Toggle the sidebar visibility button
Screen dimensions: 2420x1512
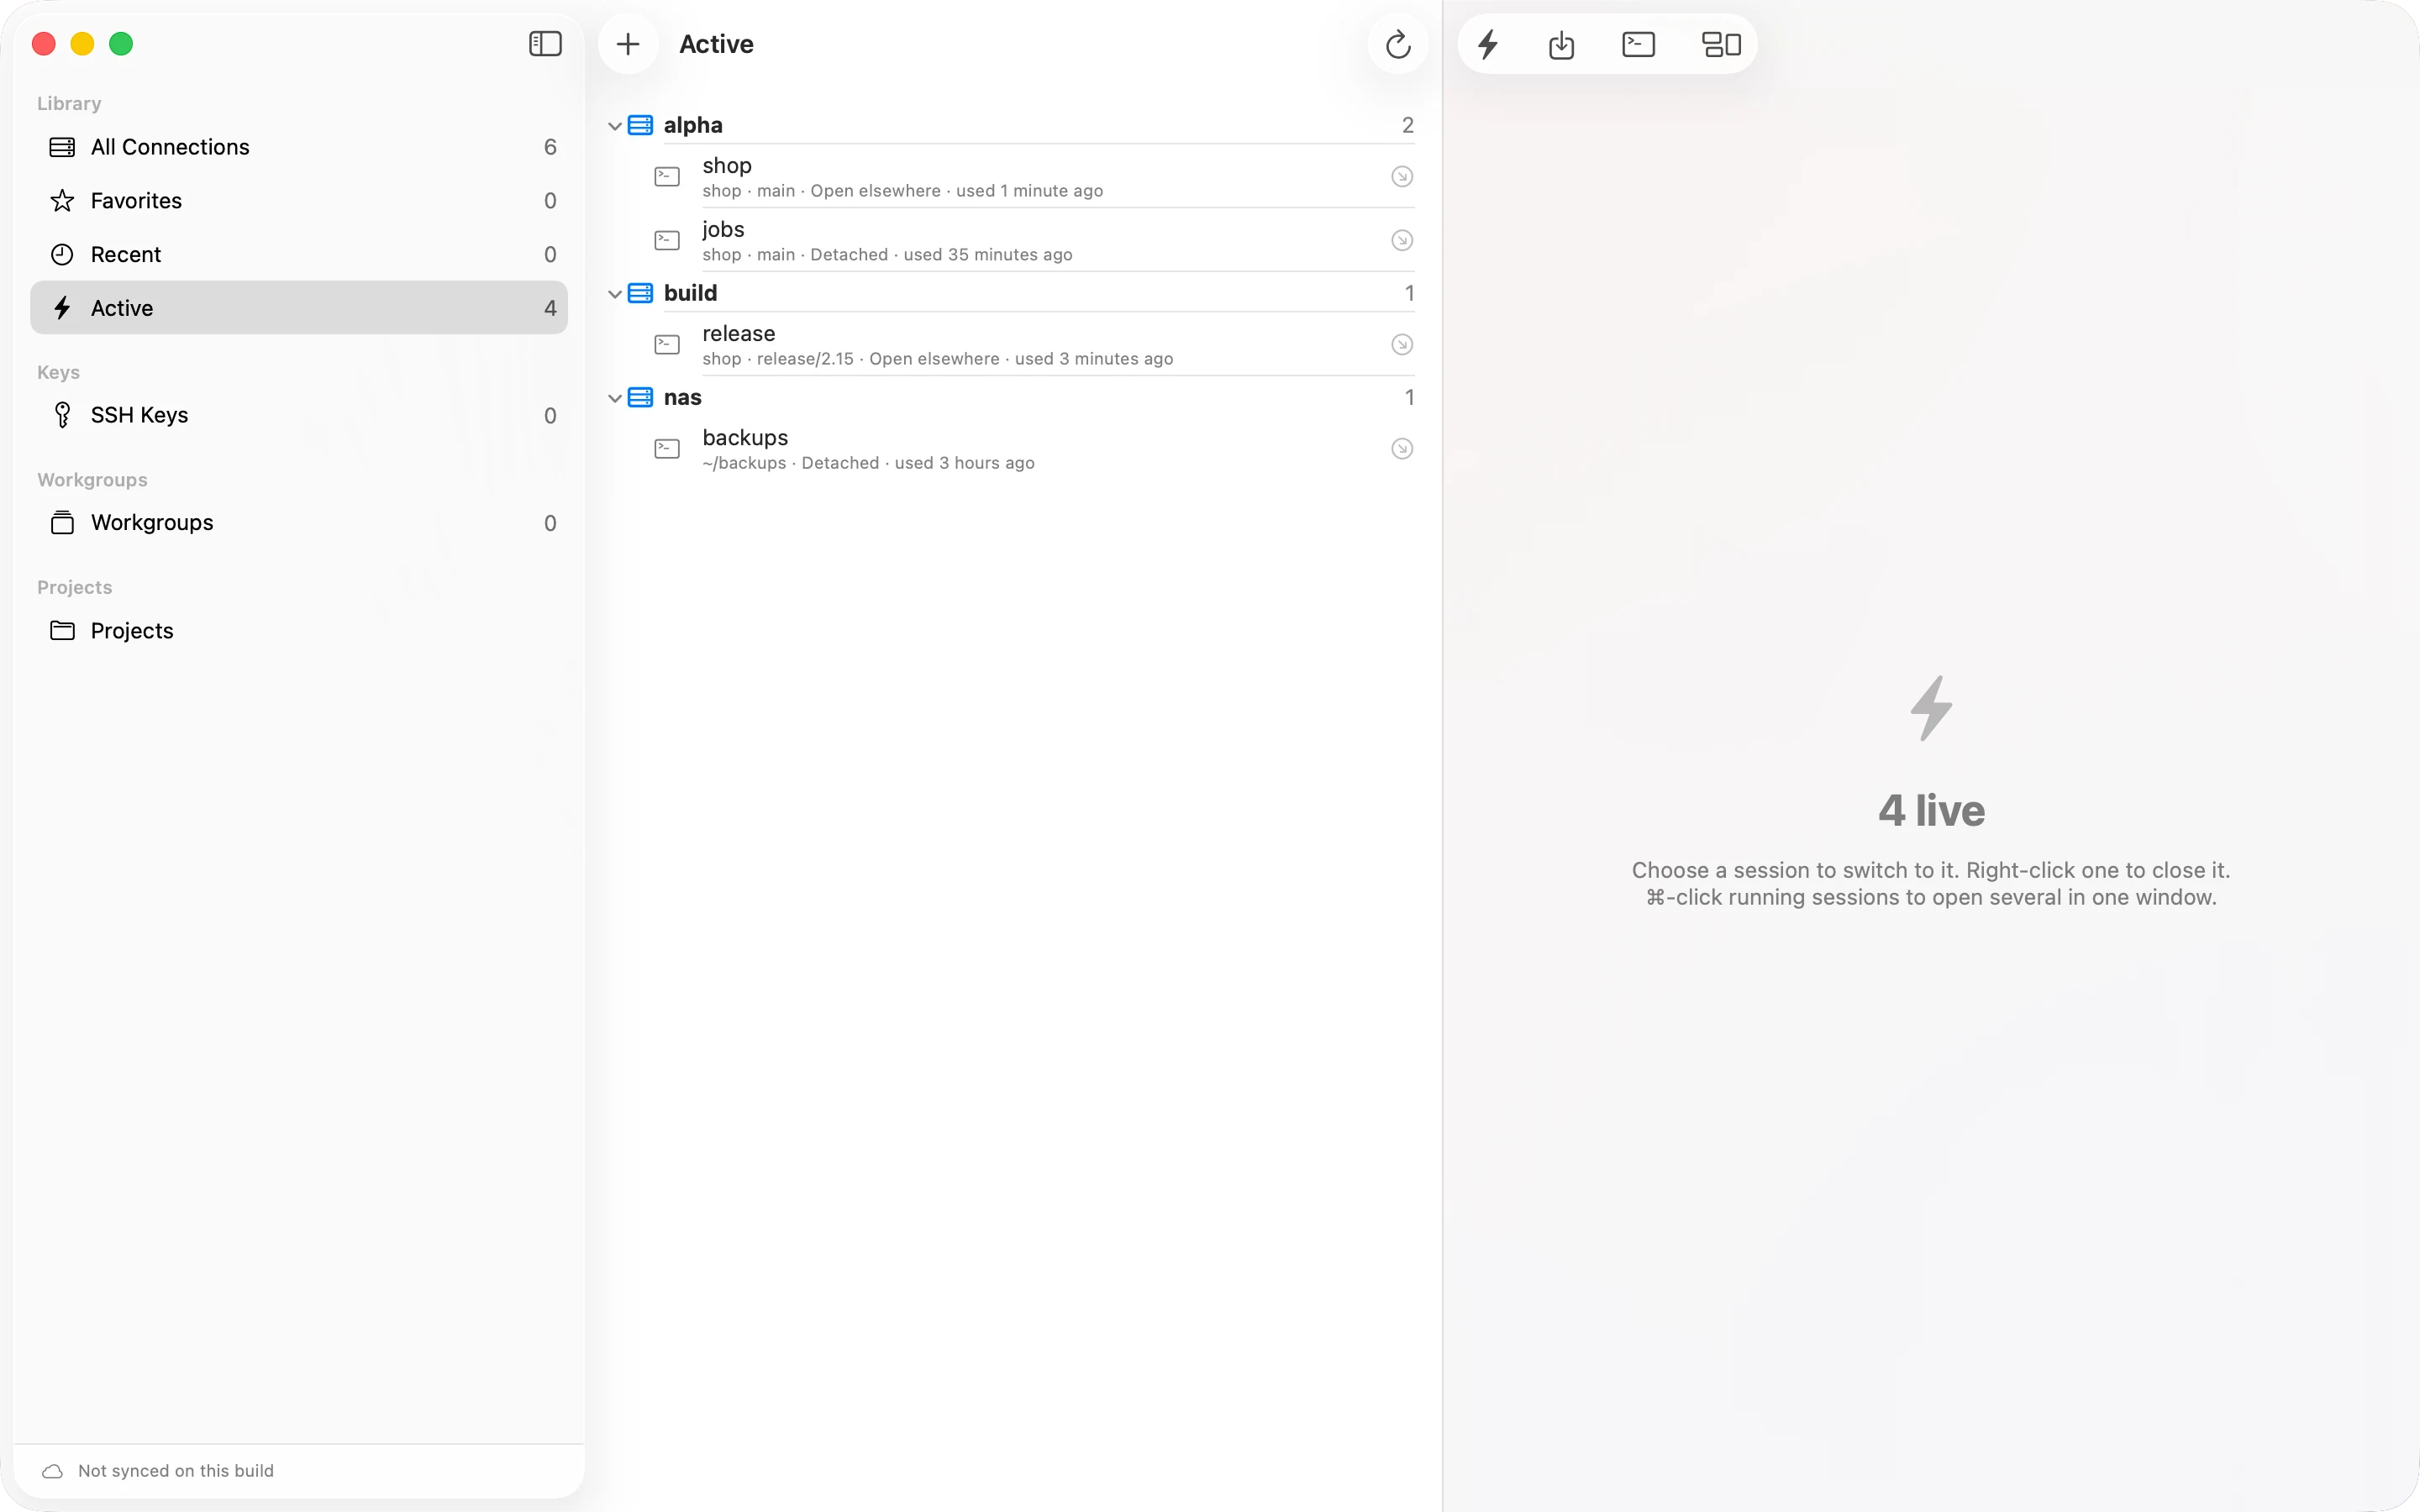pos(545,44)
